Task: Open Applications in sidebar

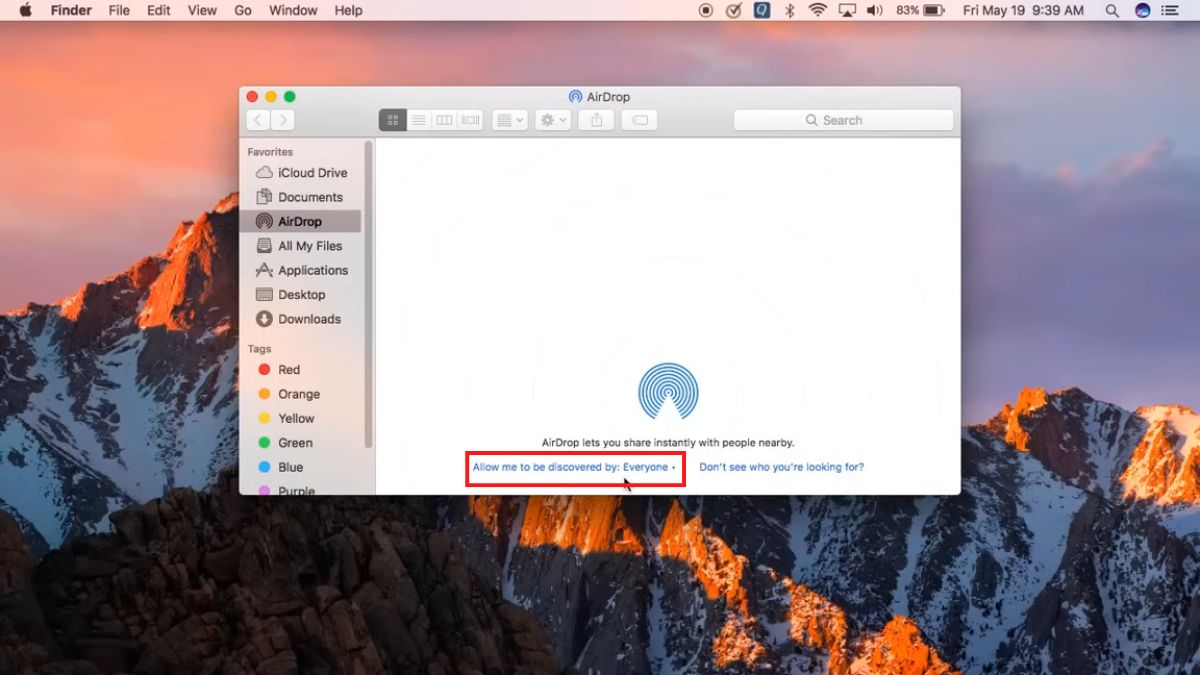Action: [301, 270]
